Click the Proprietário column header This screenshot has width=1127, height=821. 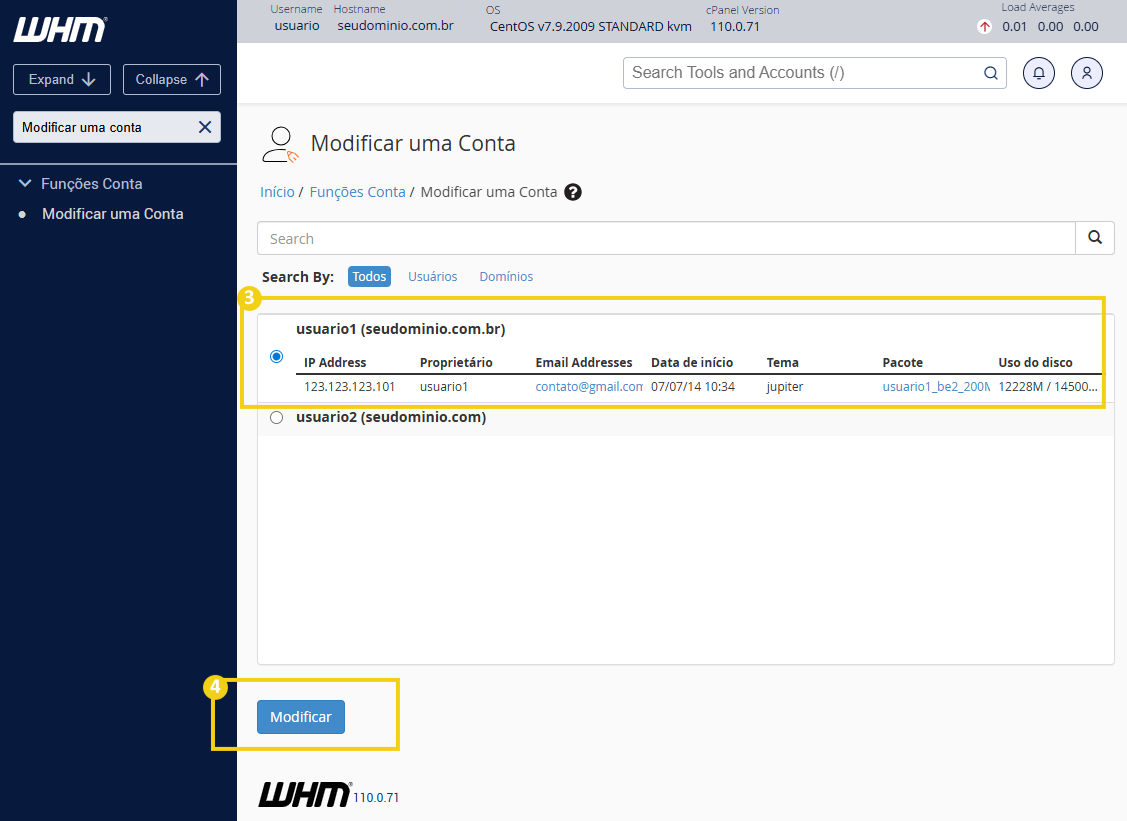click(456, 363)
